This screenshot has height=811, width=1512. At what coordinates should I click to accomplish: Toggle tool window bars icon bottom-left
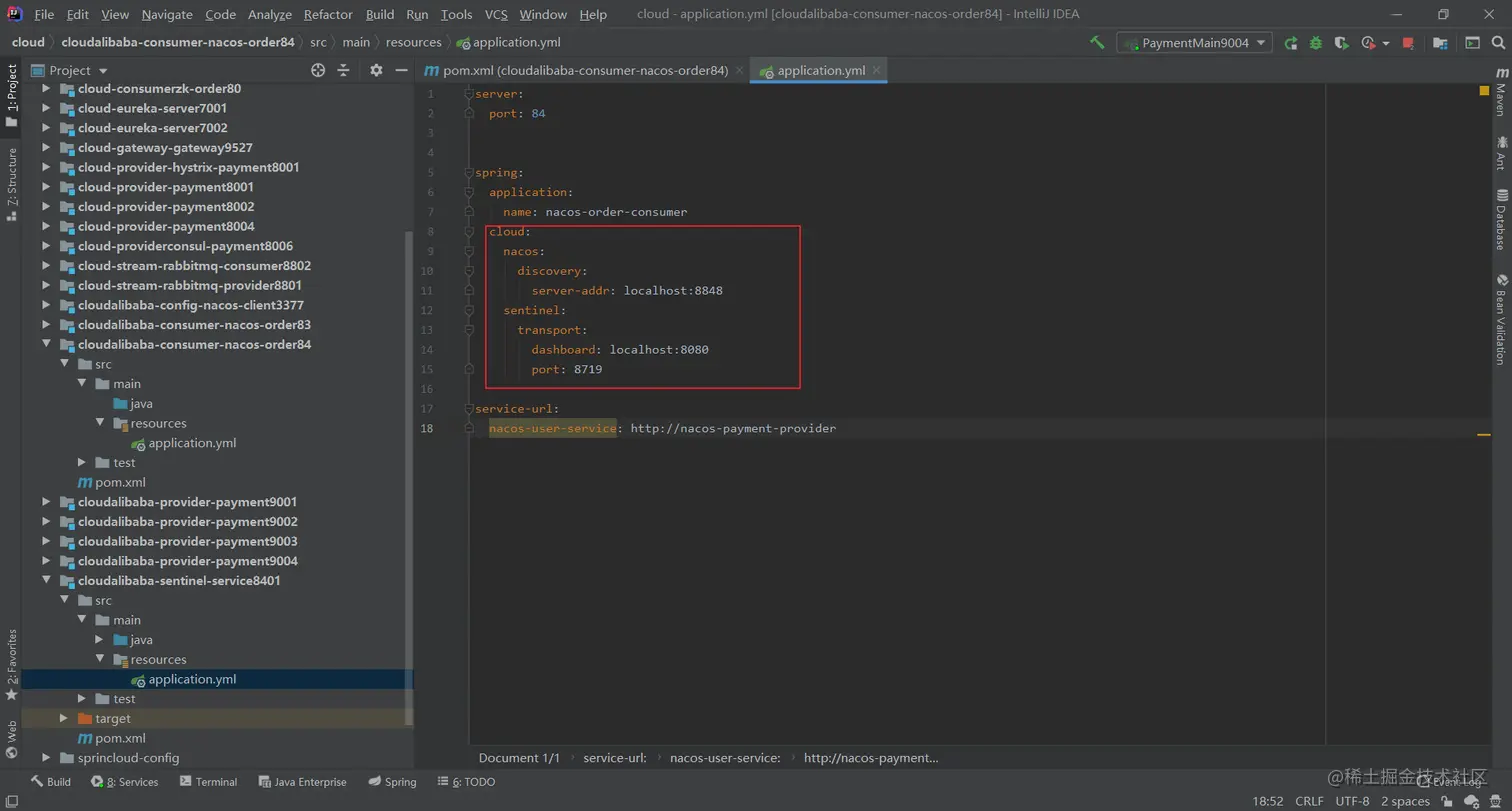pos(10,801)
